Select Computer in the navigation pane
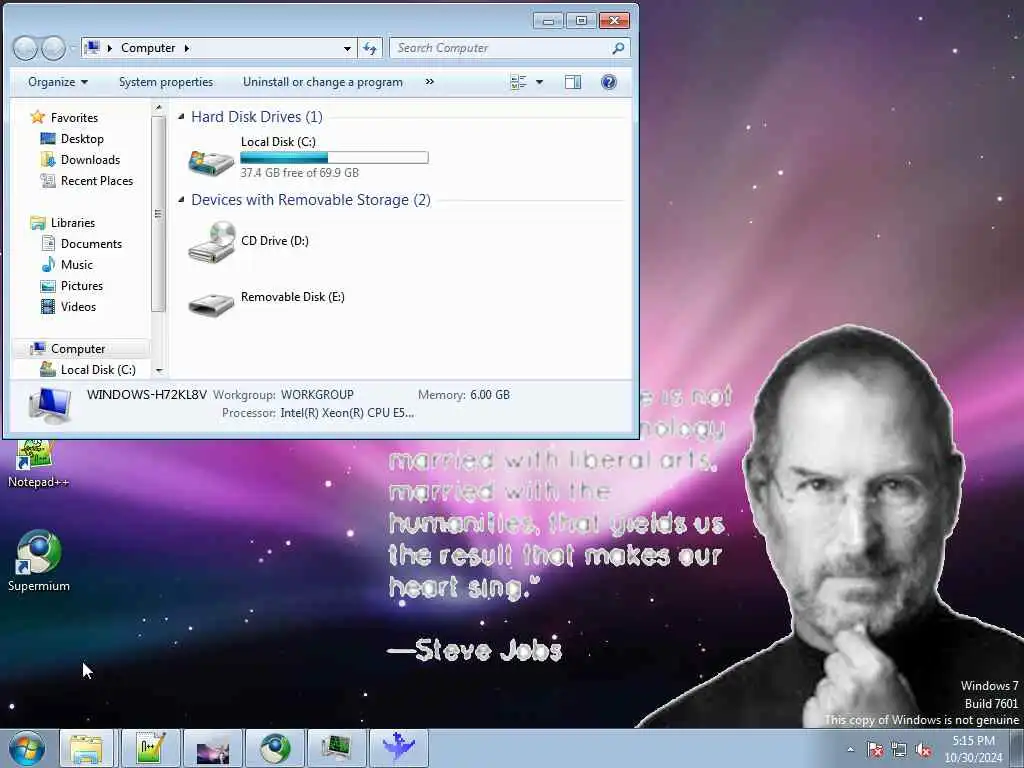This screenshot has width=1024, height=768. pos(68,349)
